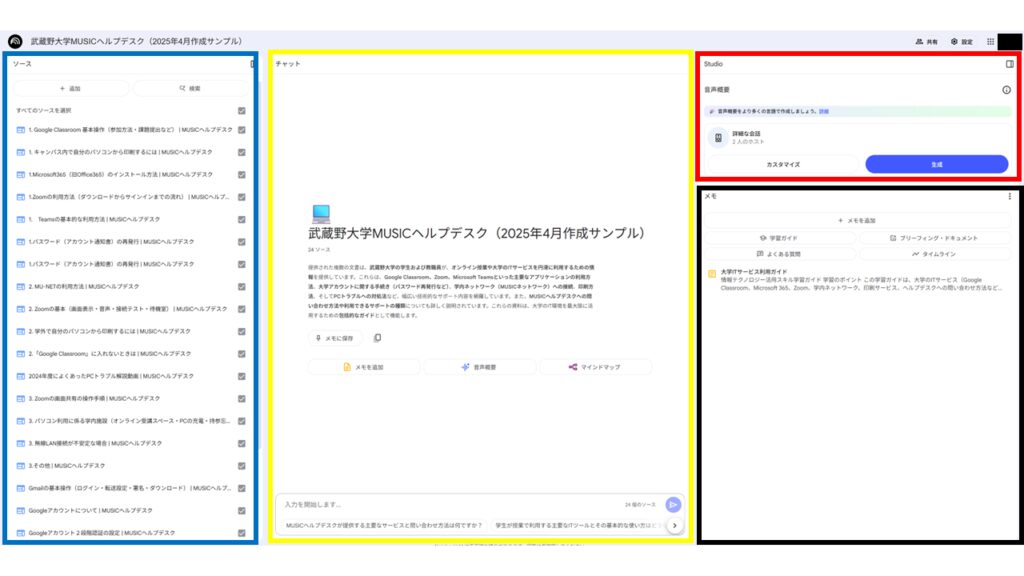Toggle the 2. MU-NETの利用方法 checkbox
This screenshot has height=576, width=1024.
(242, 287)
